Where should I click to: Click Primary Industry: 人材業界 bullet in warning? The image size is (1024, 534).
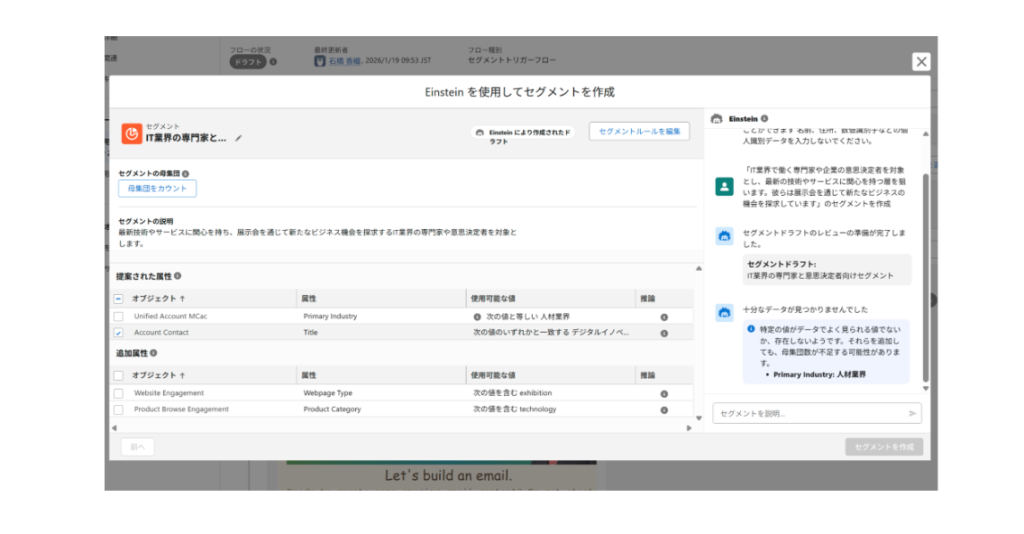pos(820,375)
